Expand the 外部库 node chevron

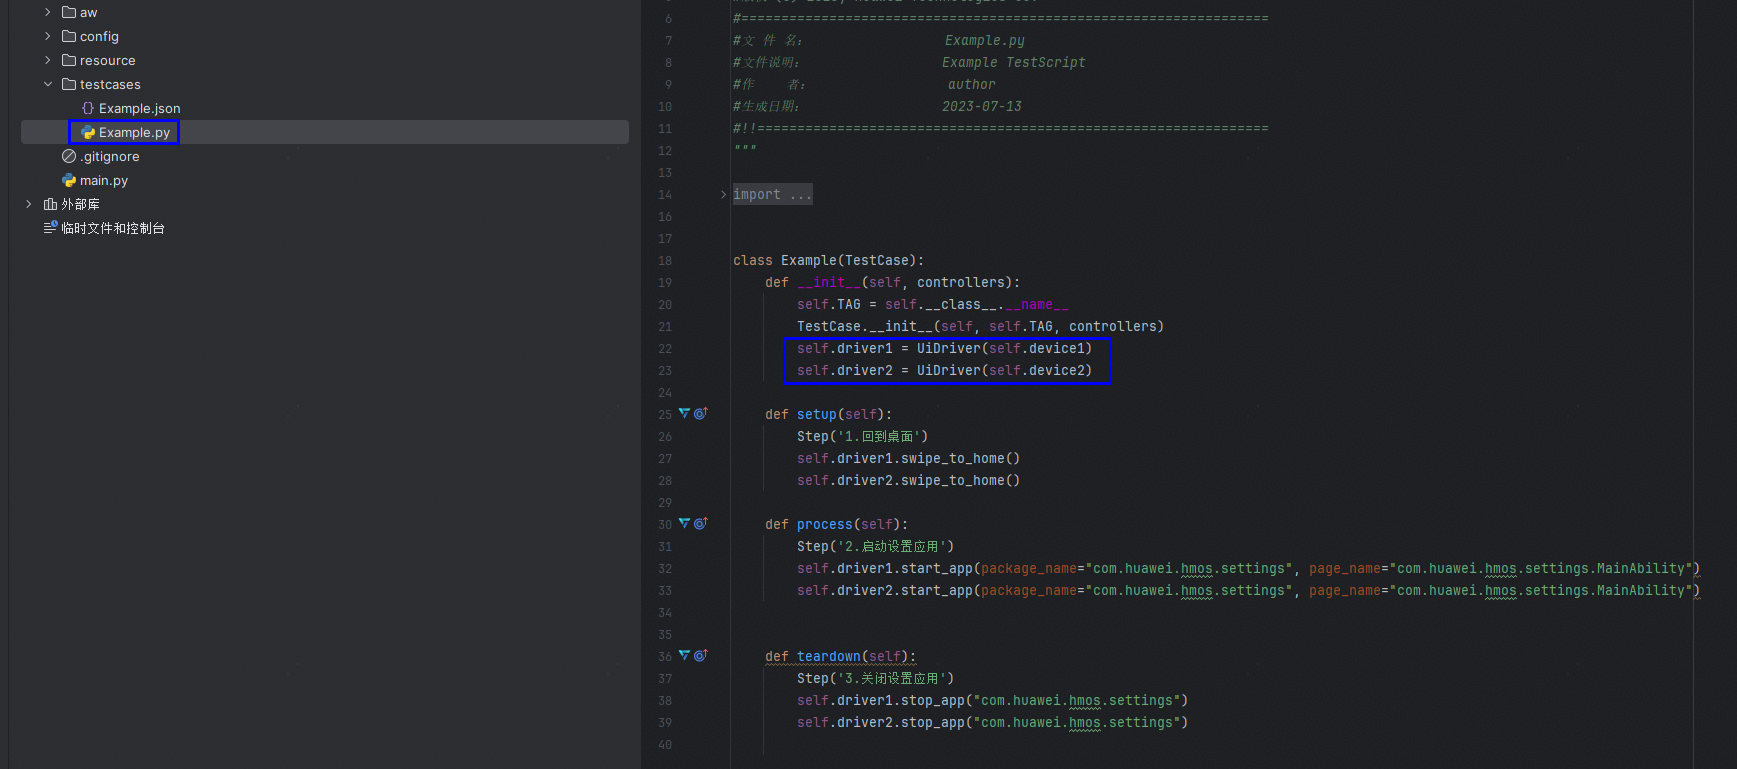(28, 204)
